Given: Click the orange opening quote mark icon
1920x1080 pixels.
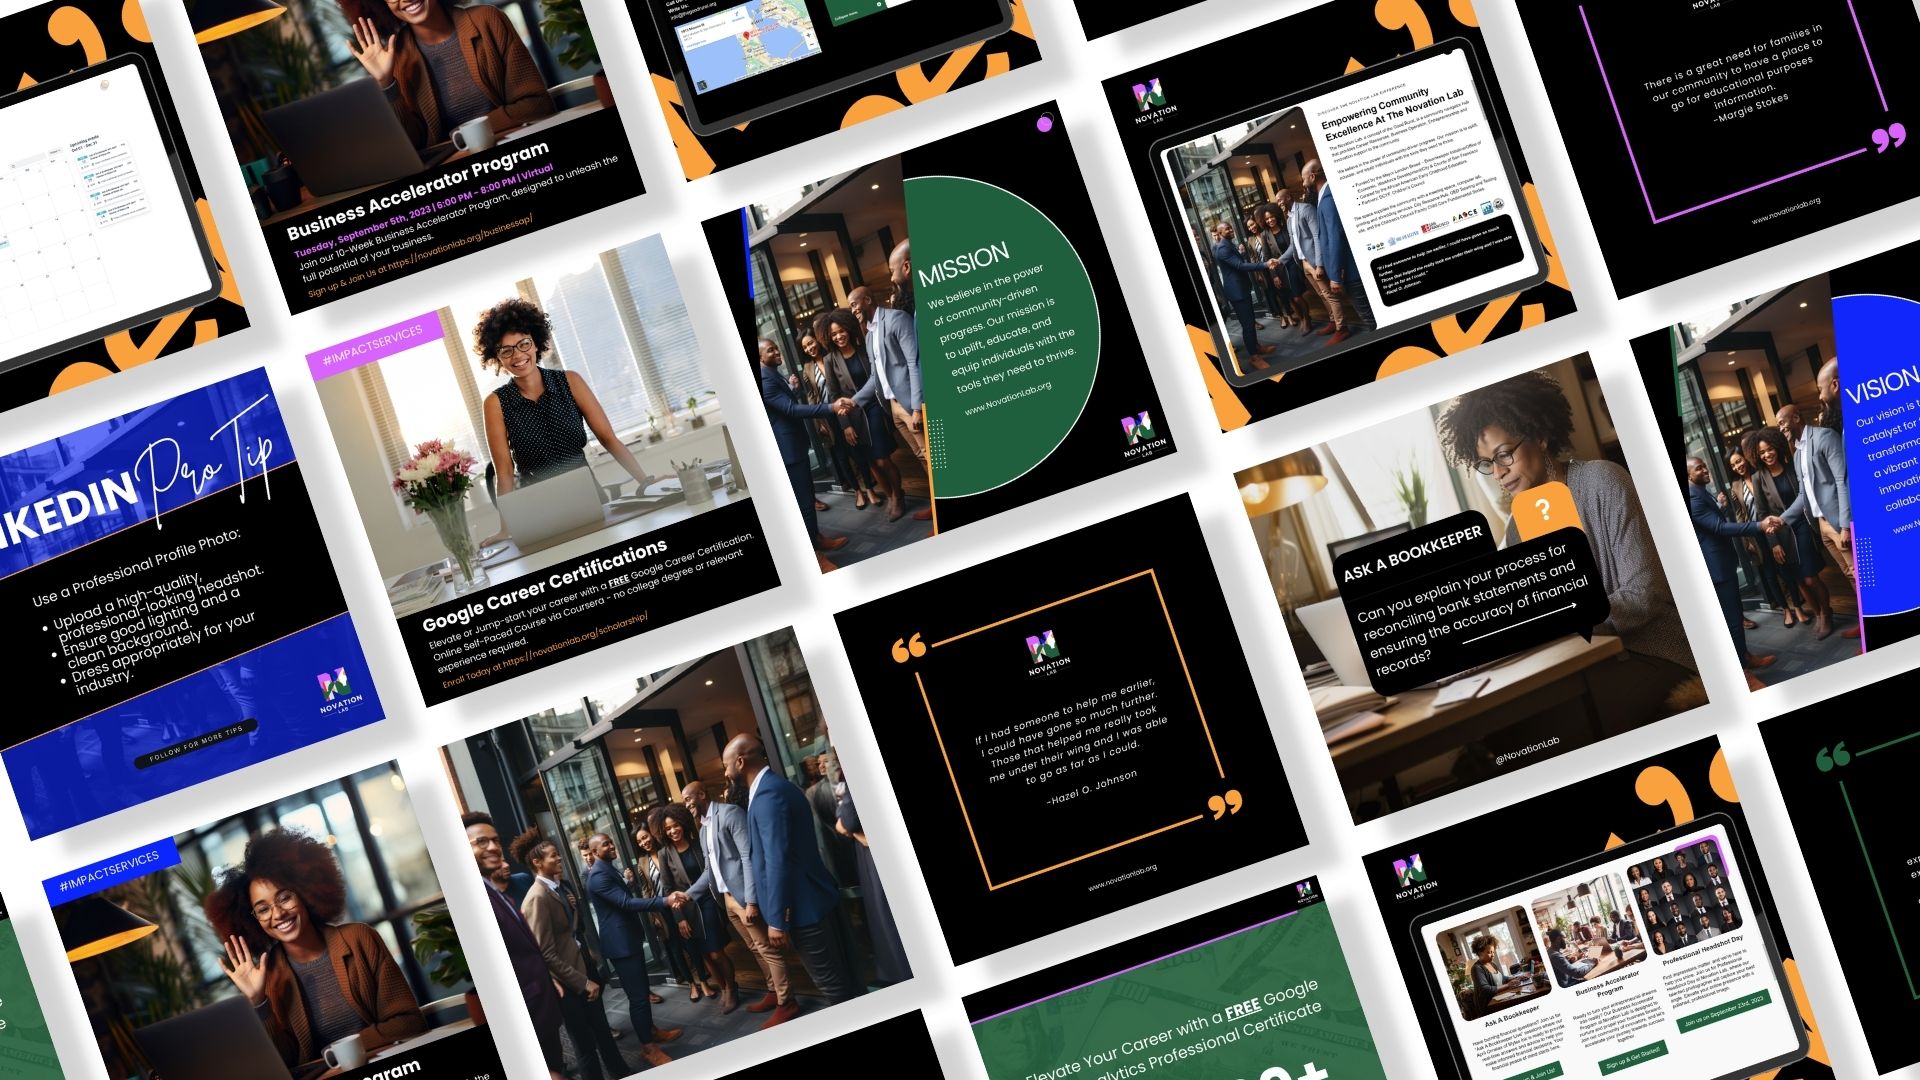Looking at the screenshot, I should click(x=908, y=650).
